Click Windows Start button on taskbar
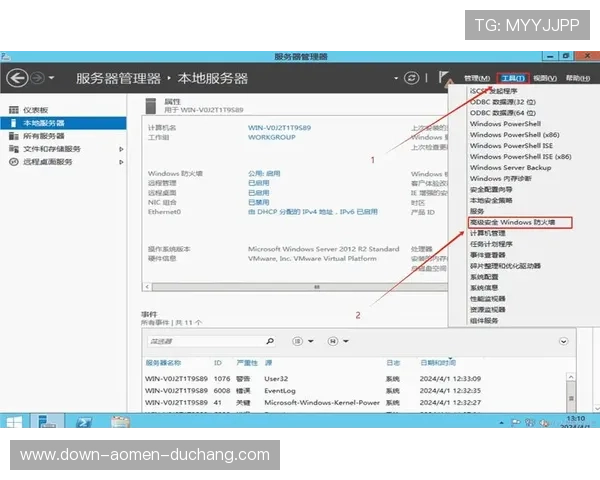The height and width of the screenshot is (480, 600). (14, 422)
